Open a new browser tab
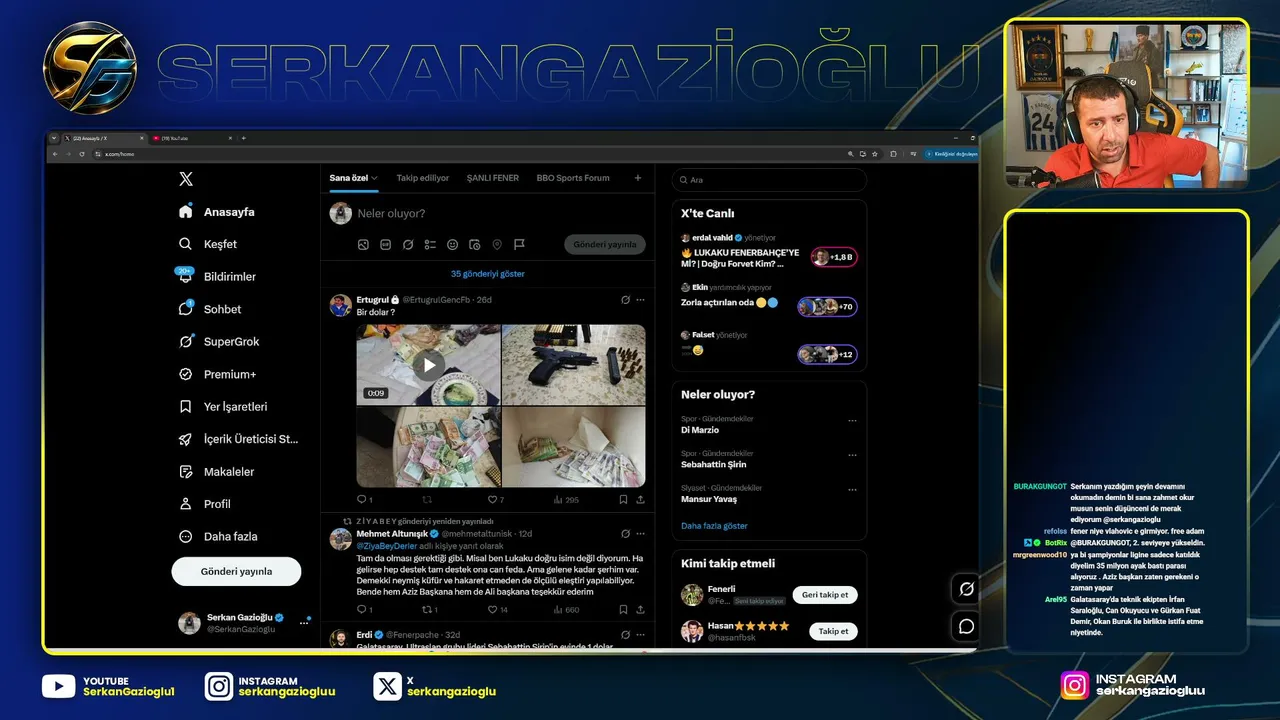The height and width of the screenshot is (720, 1280). [x=243, y=138]
